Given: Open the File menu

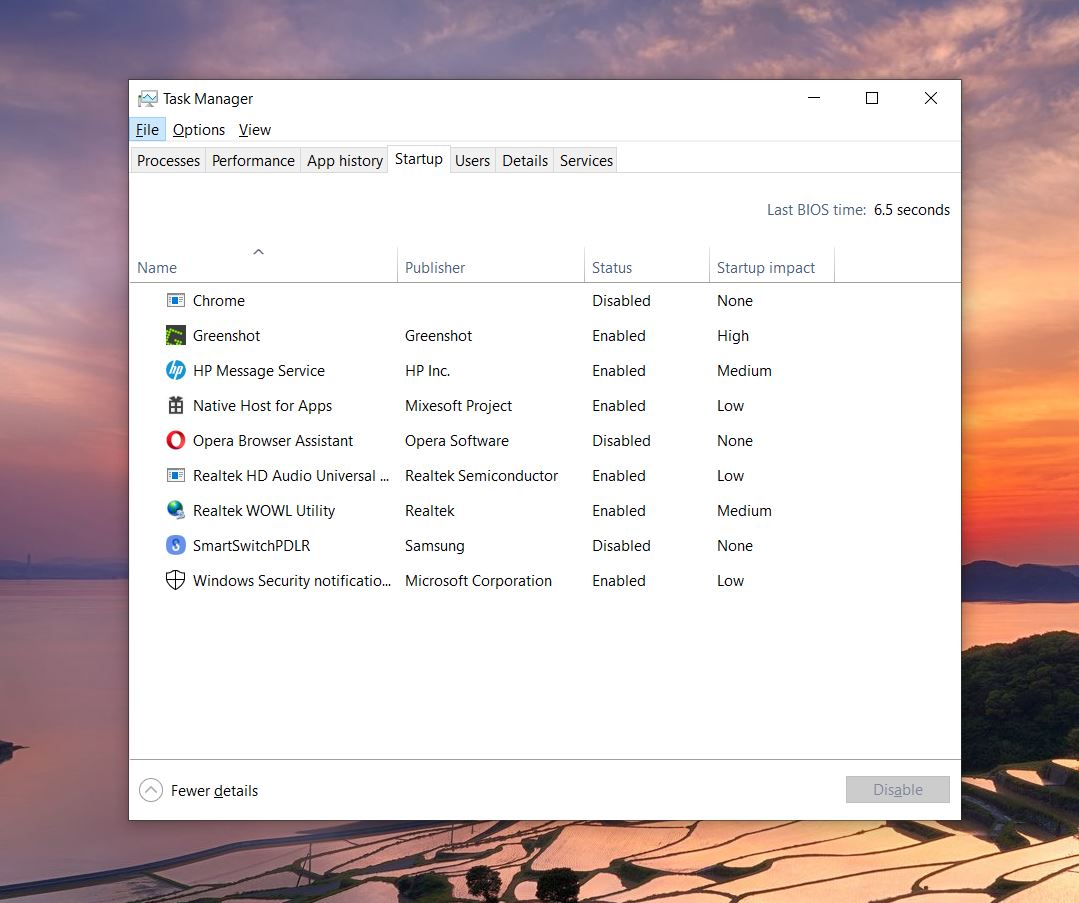Looking at the screenshot, I should point(147,129).
